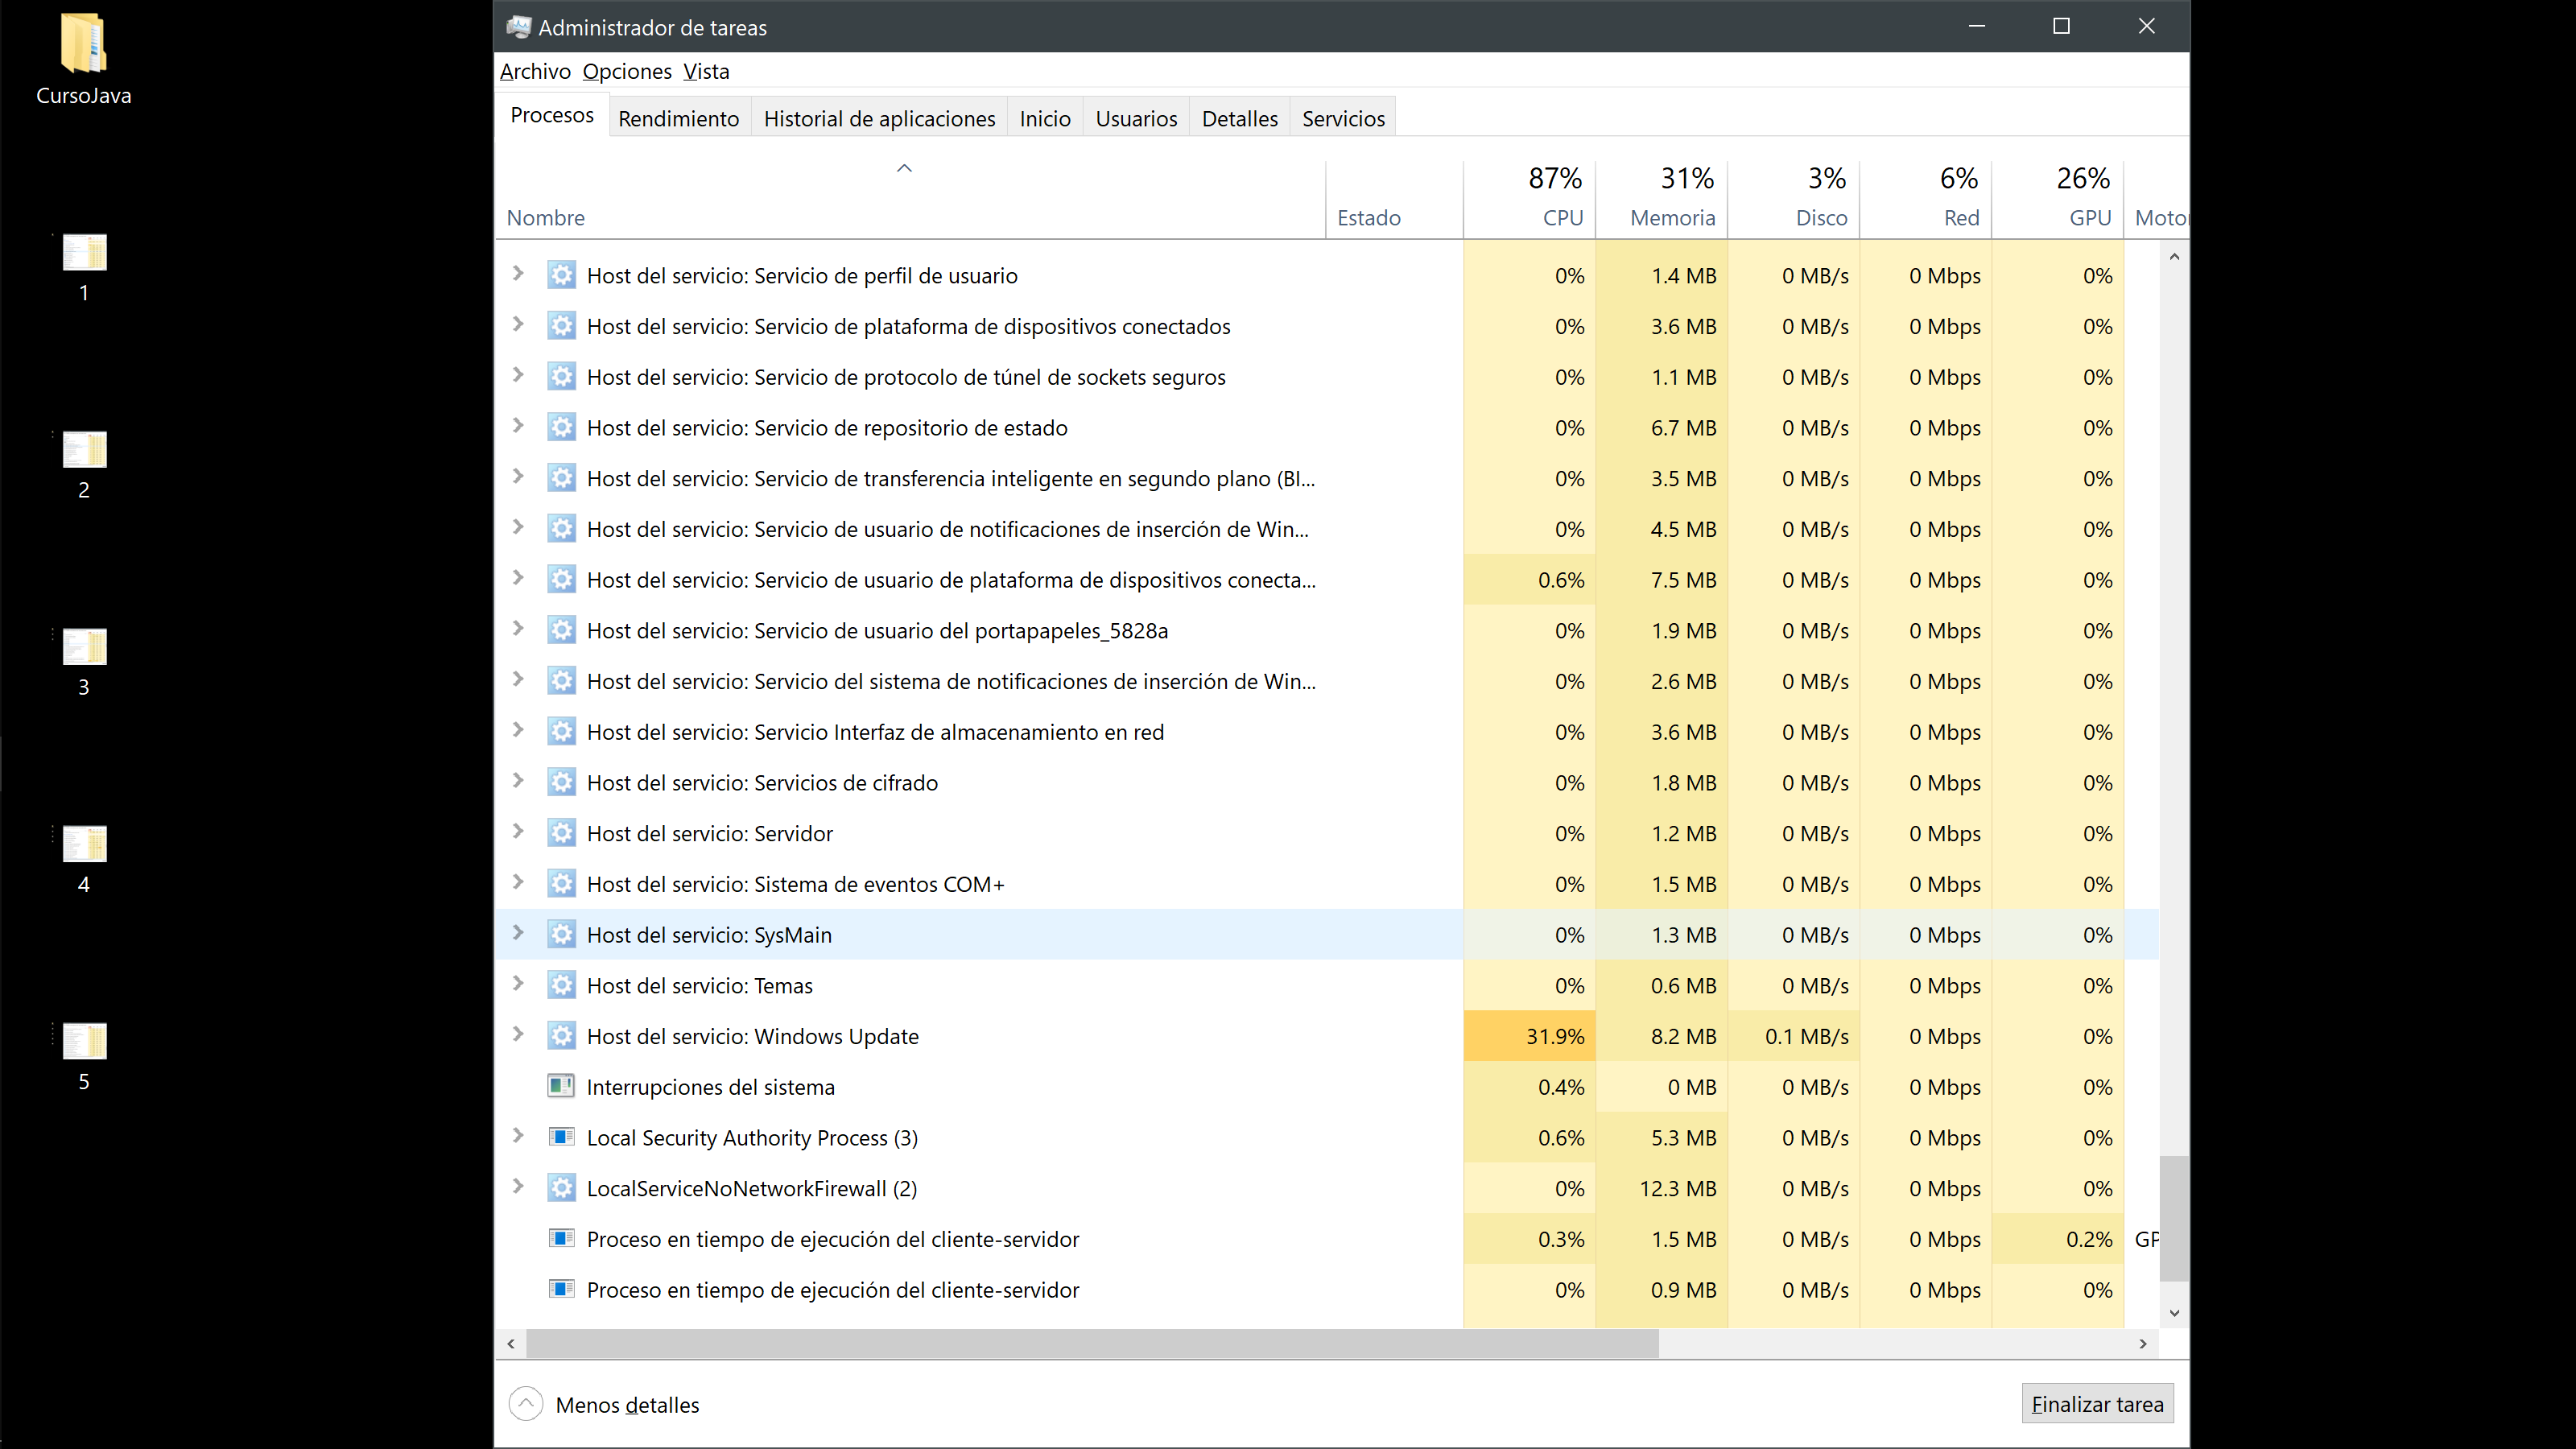Click the horizontal scrollbar thumb at the bottom

[x=1091, y=1343]
